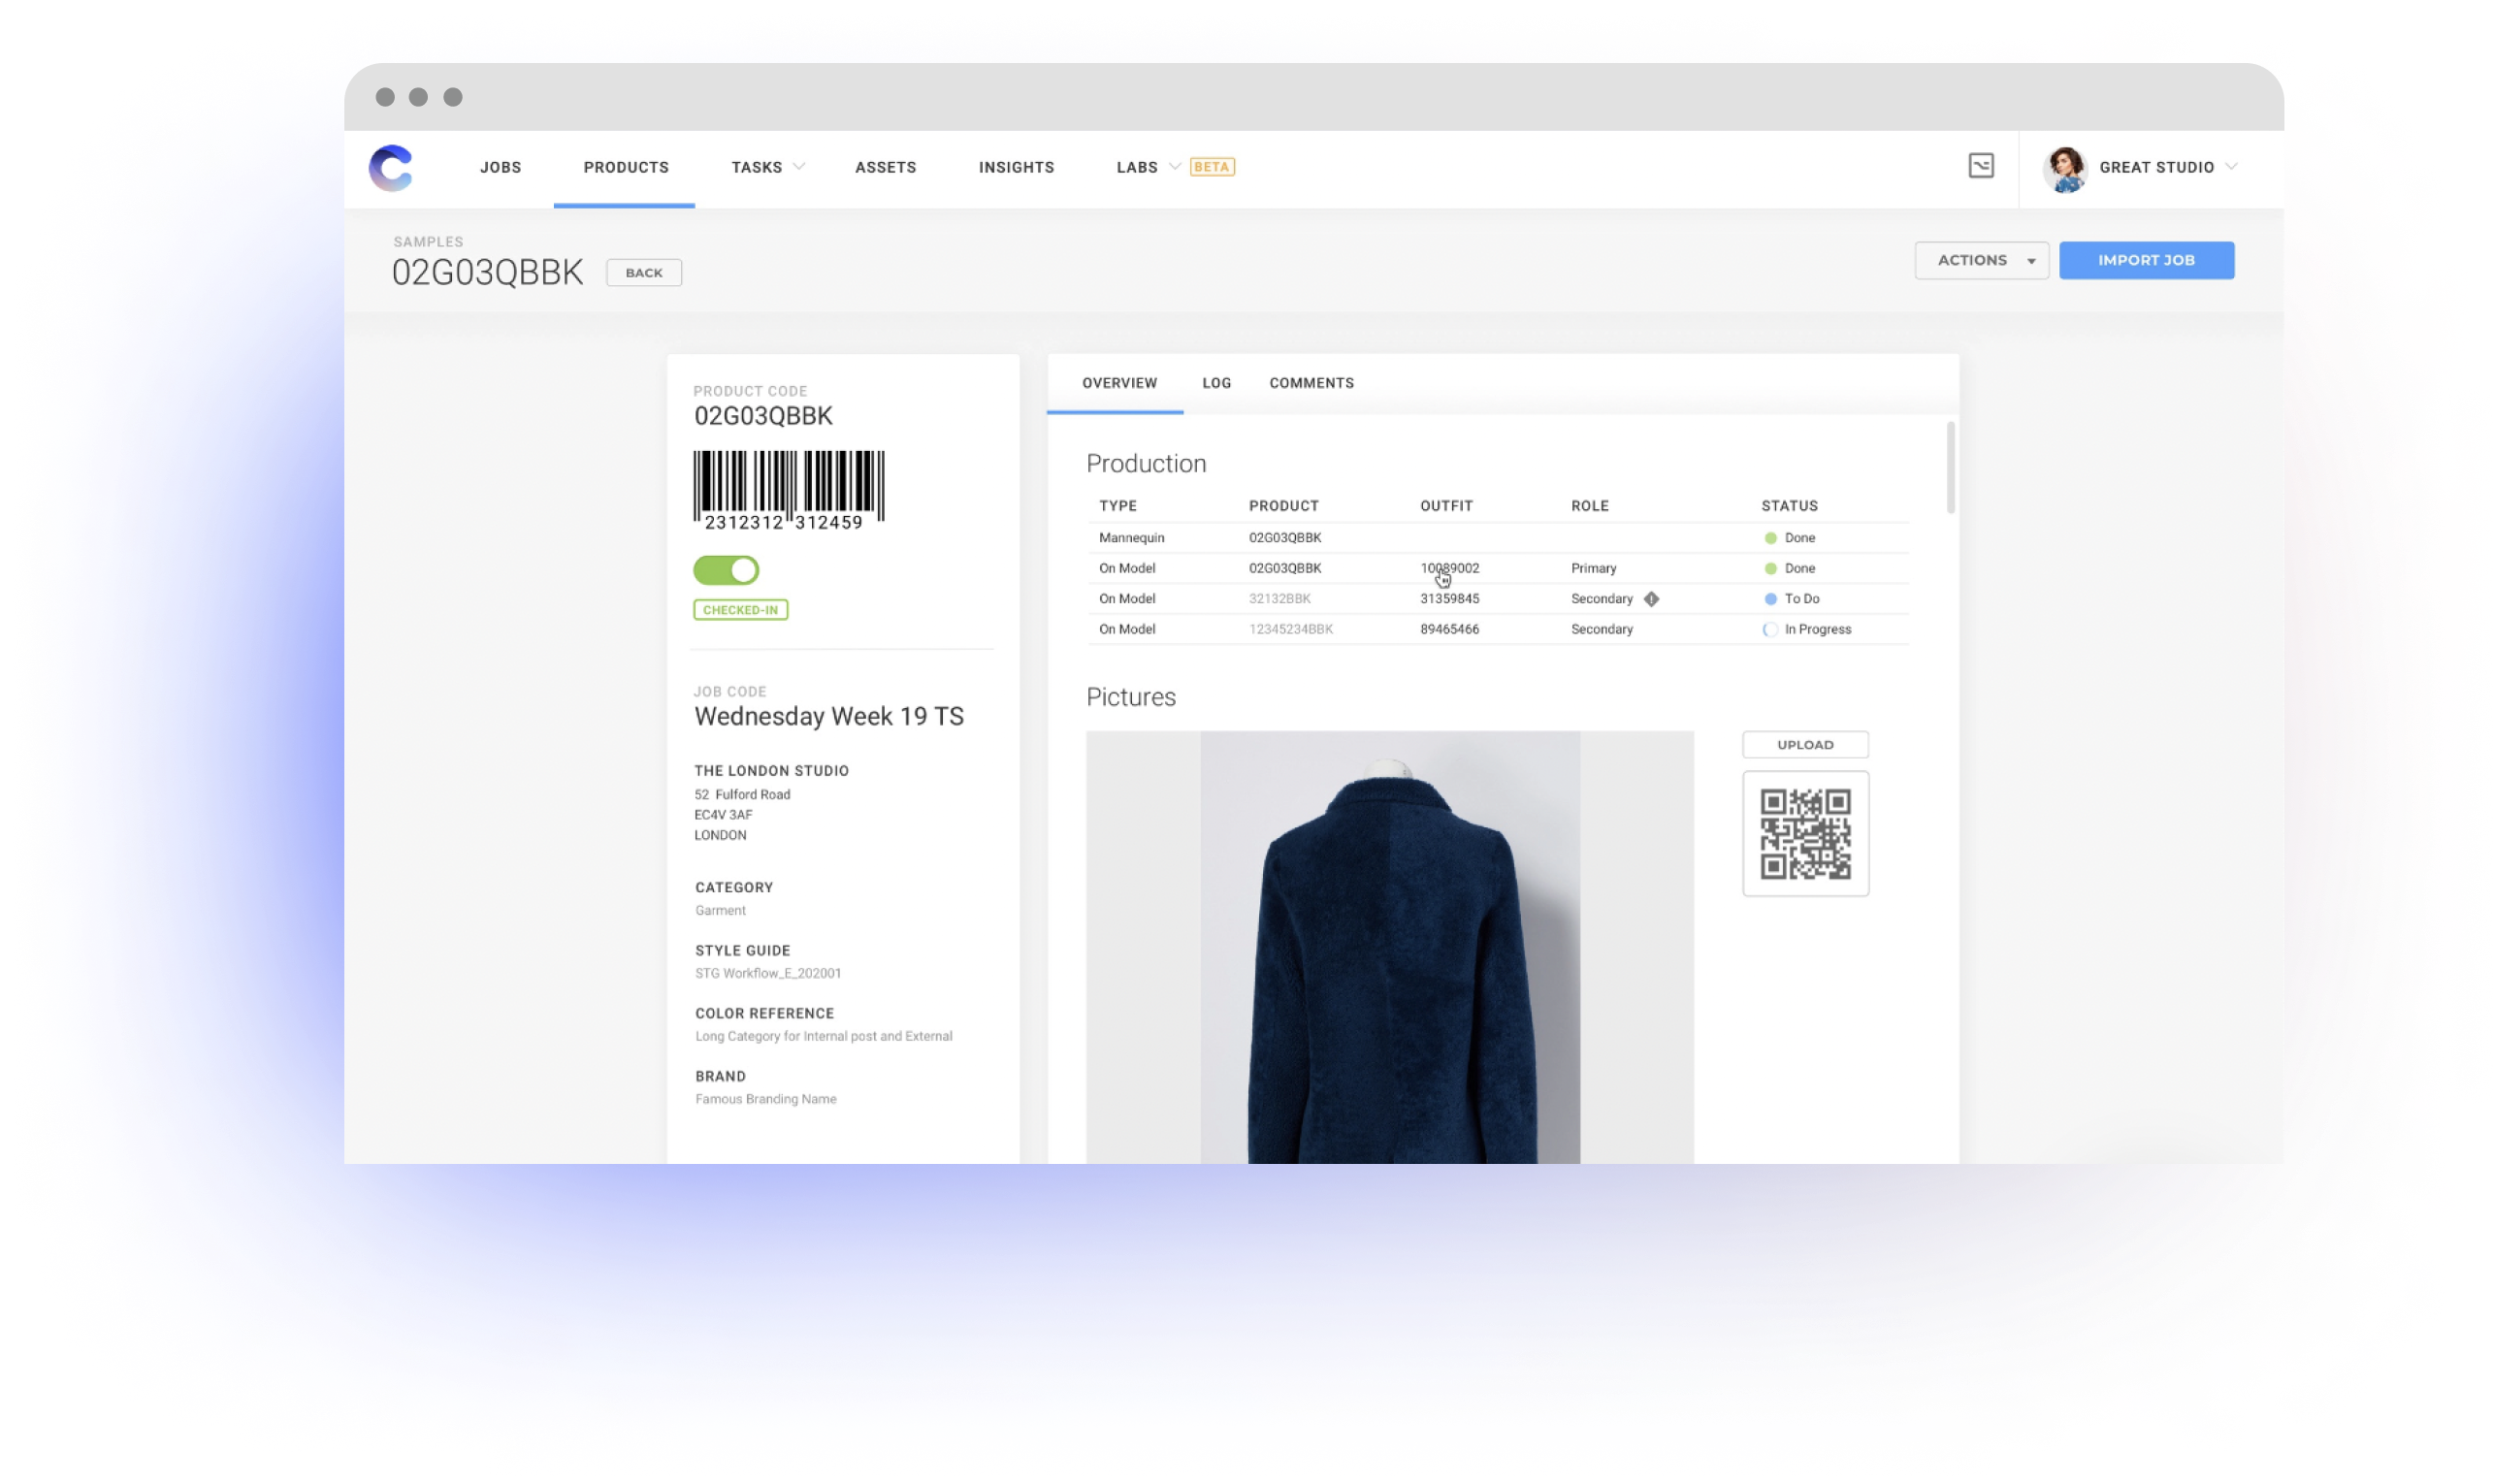Open the image workflow icon near the avatar

pyautogui.click(x=1981, y=167)
